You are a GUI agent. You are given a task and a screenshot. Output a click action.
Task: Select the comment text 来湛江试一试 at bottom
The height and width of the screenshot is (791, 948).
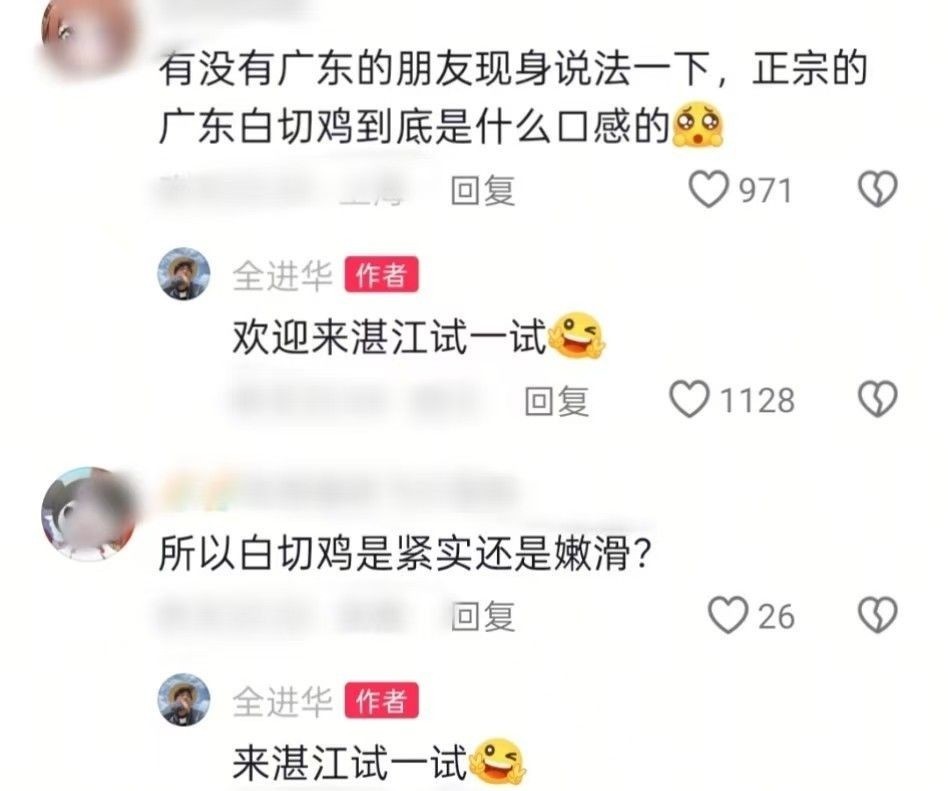point(350,763)
